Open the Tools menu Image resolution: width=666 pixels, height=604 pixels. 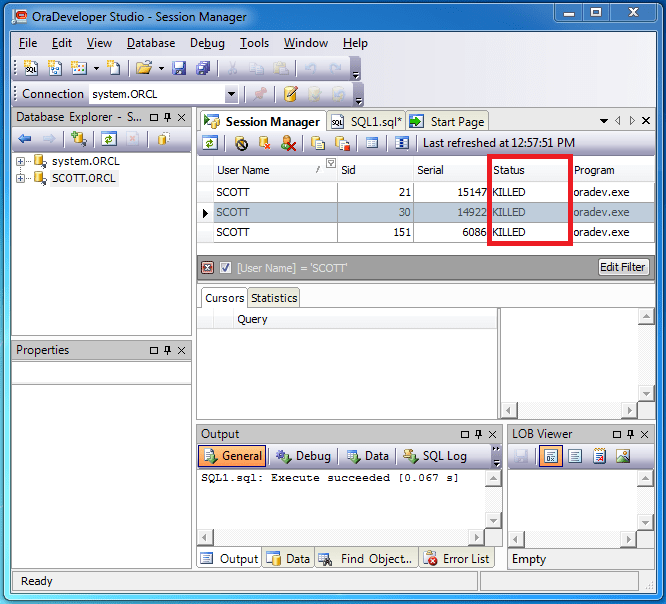(254, 43)
